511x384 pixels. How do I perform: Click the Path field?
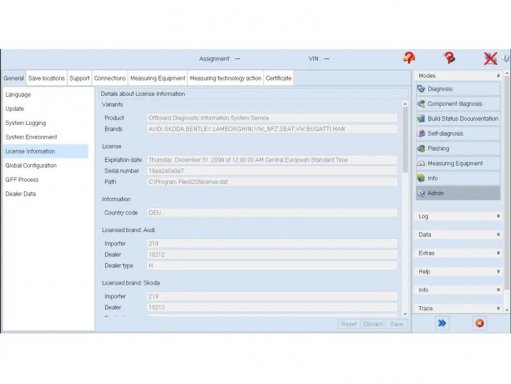coord(272,182)
